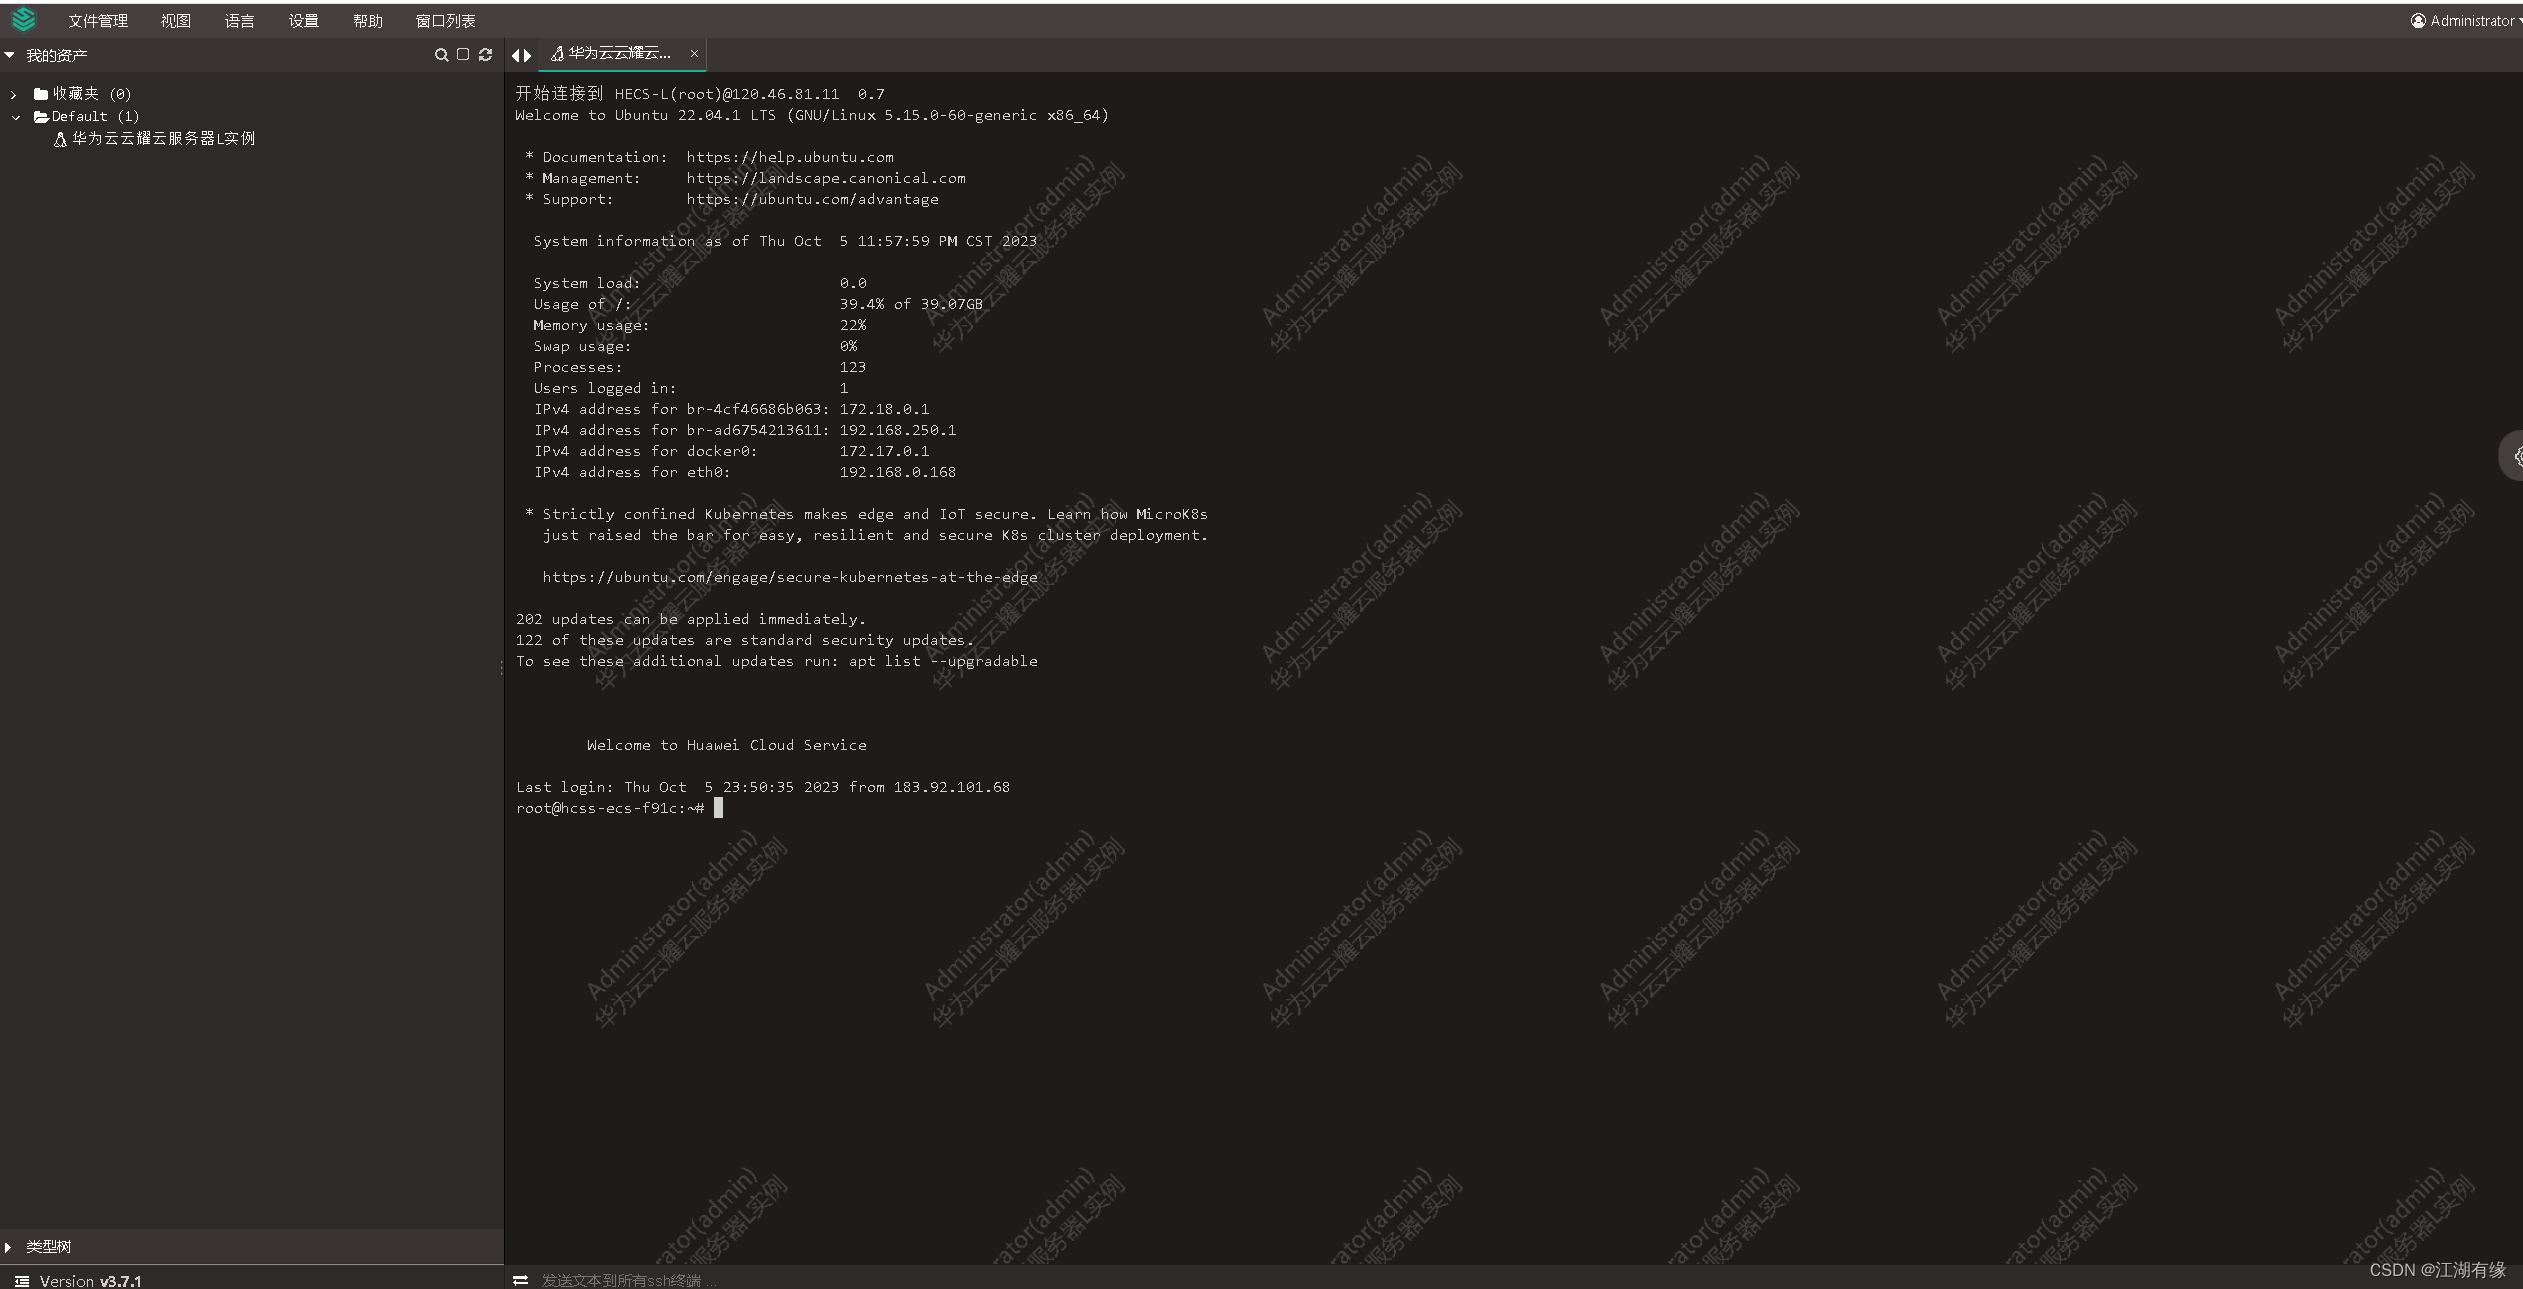
Task: Switch to the 华为云云耀云... terminal tab
Action: pos(620,54)
